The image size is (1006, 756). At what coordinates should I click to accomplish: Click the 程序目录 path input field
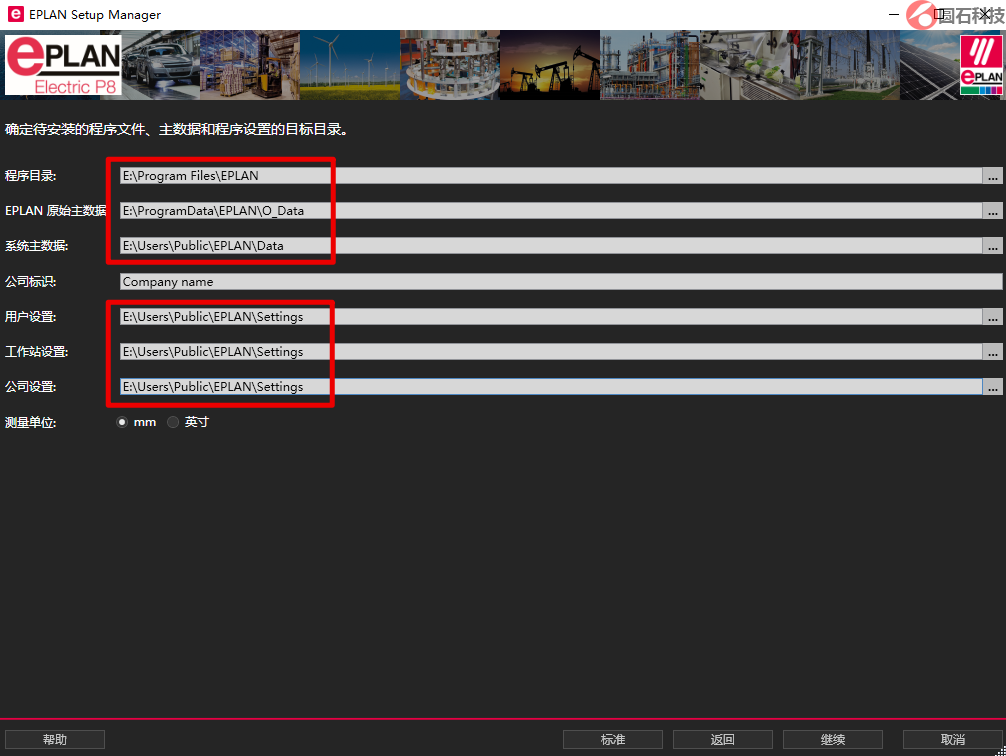coord(551,176)
